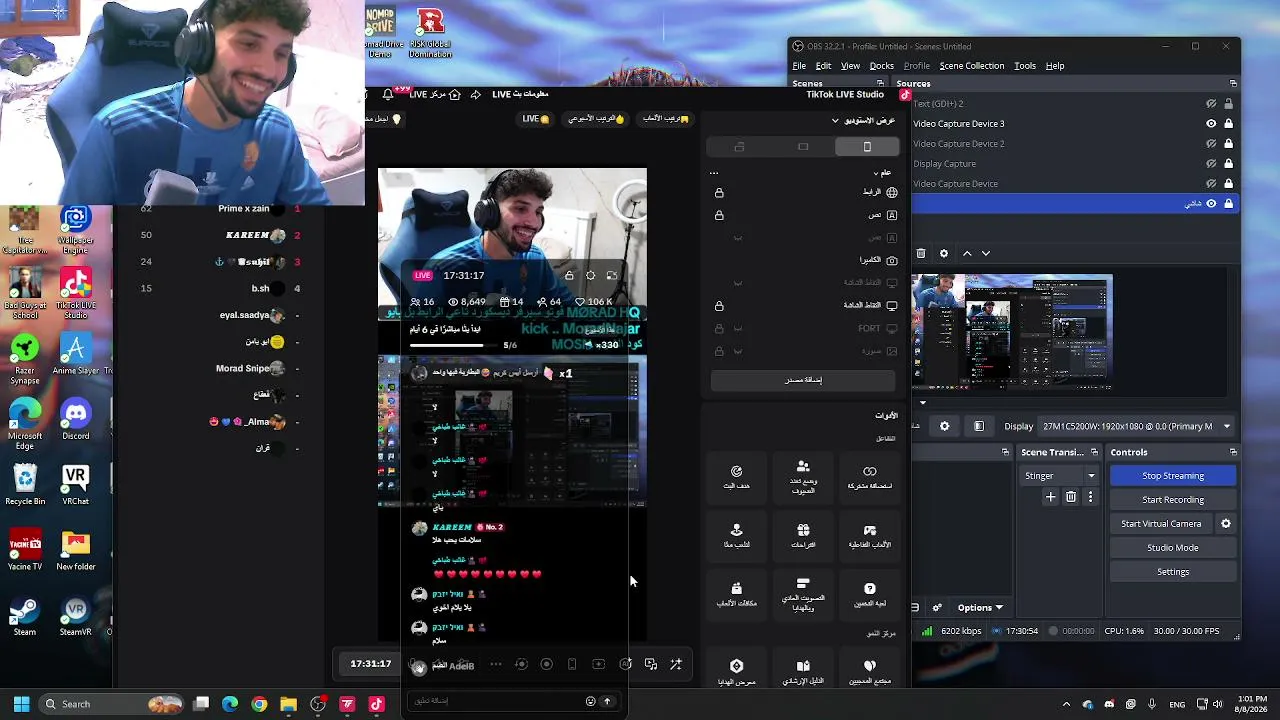Open the OBS Edit menu
The height and width of the screenshot is (720, 1280).
tap(823, 66)
